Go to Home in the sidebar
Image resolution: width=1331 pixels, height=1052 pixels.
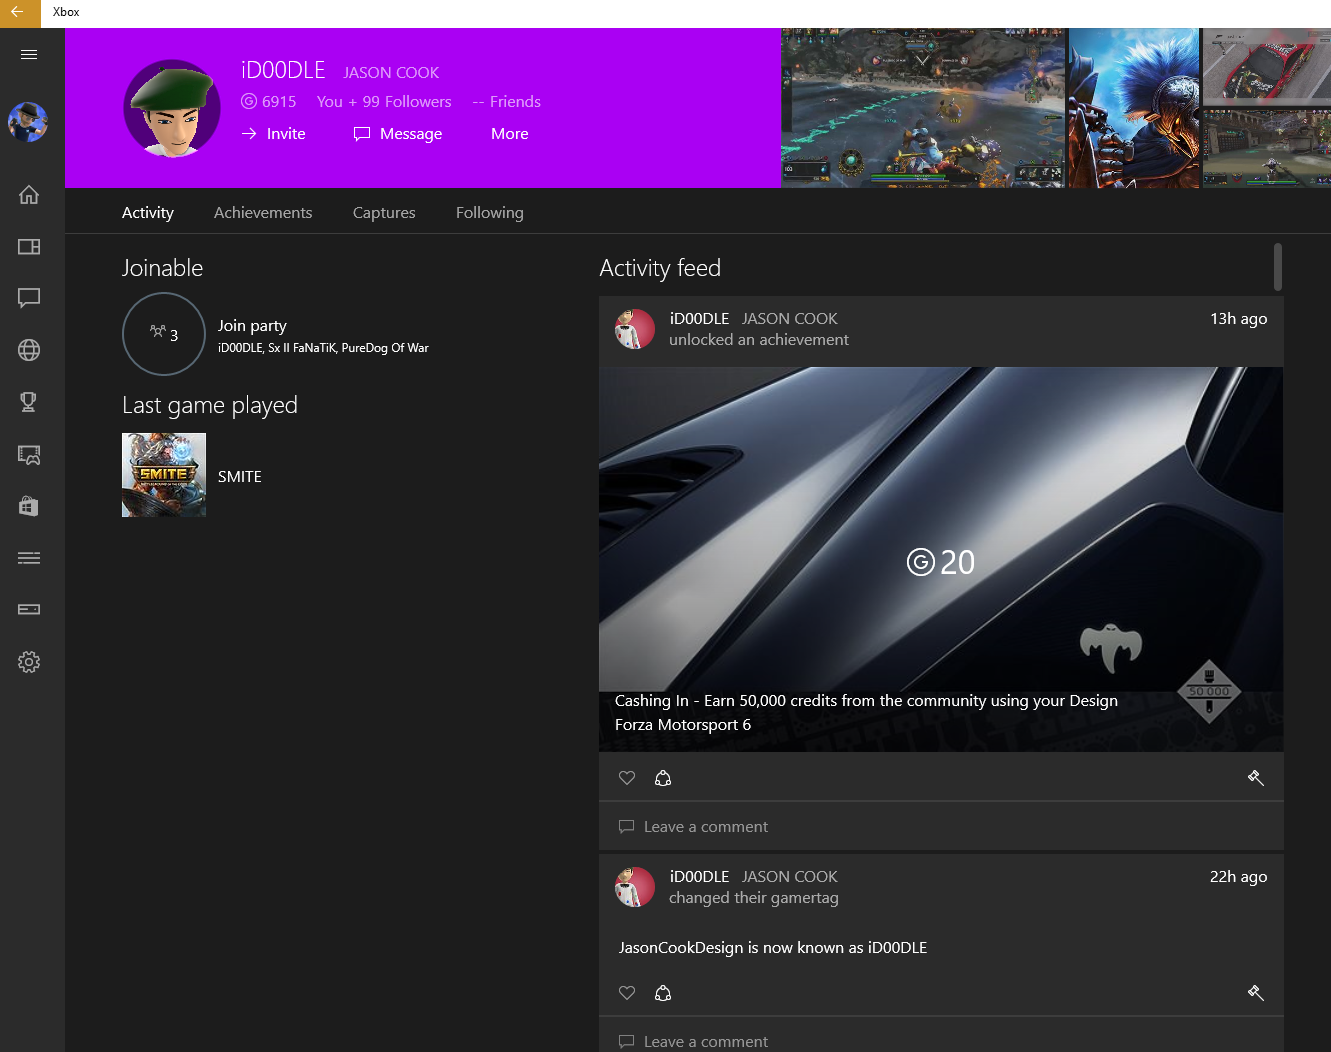pos(29,194)
